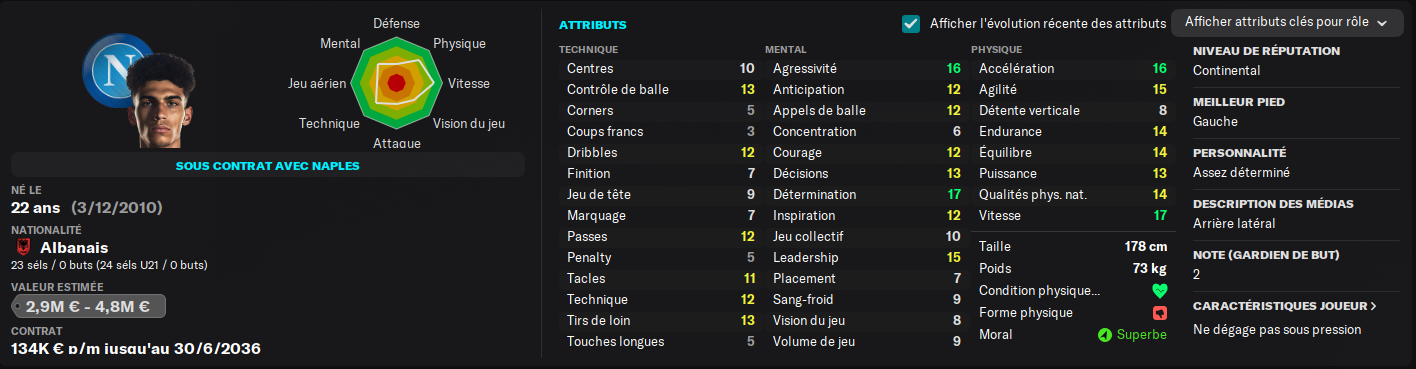Click the player face portrait

click(x=168, y=100)
